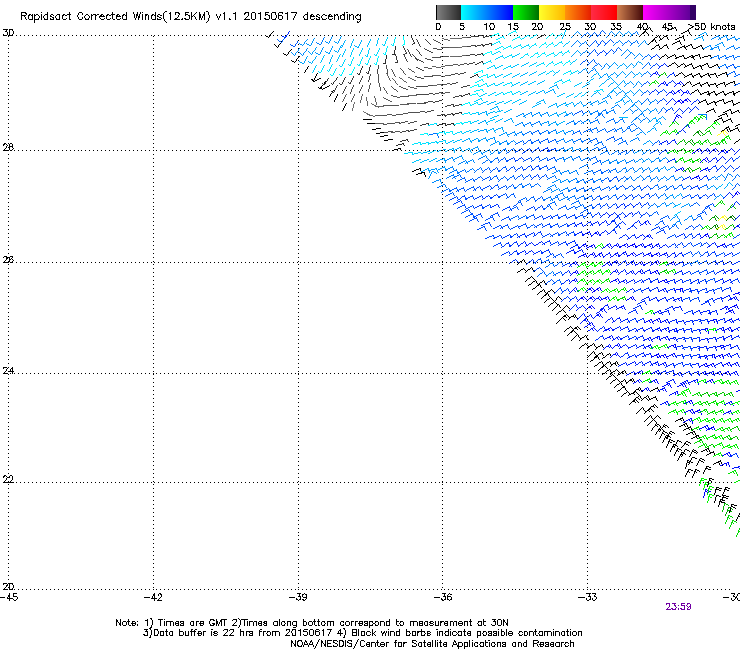Screen dimensions: 740x650
Task: Click the magenta 40-45 knots color segment
Action: (x=656, y=12)
